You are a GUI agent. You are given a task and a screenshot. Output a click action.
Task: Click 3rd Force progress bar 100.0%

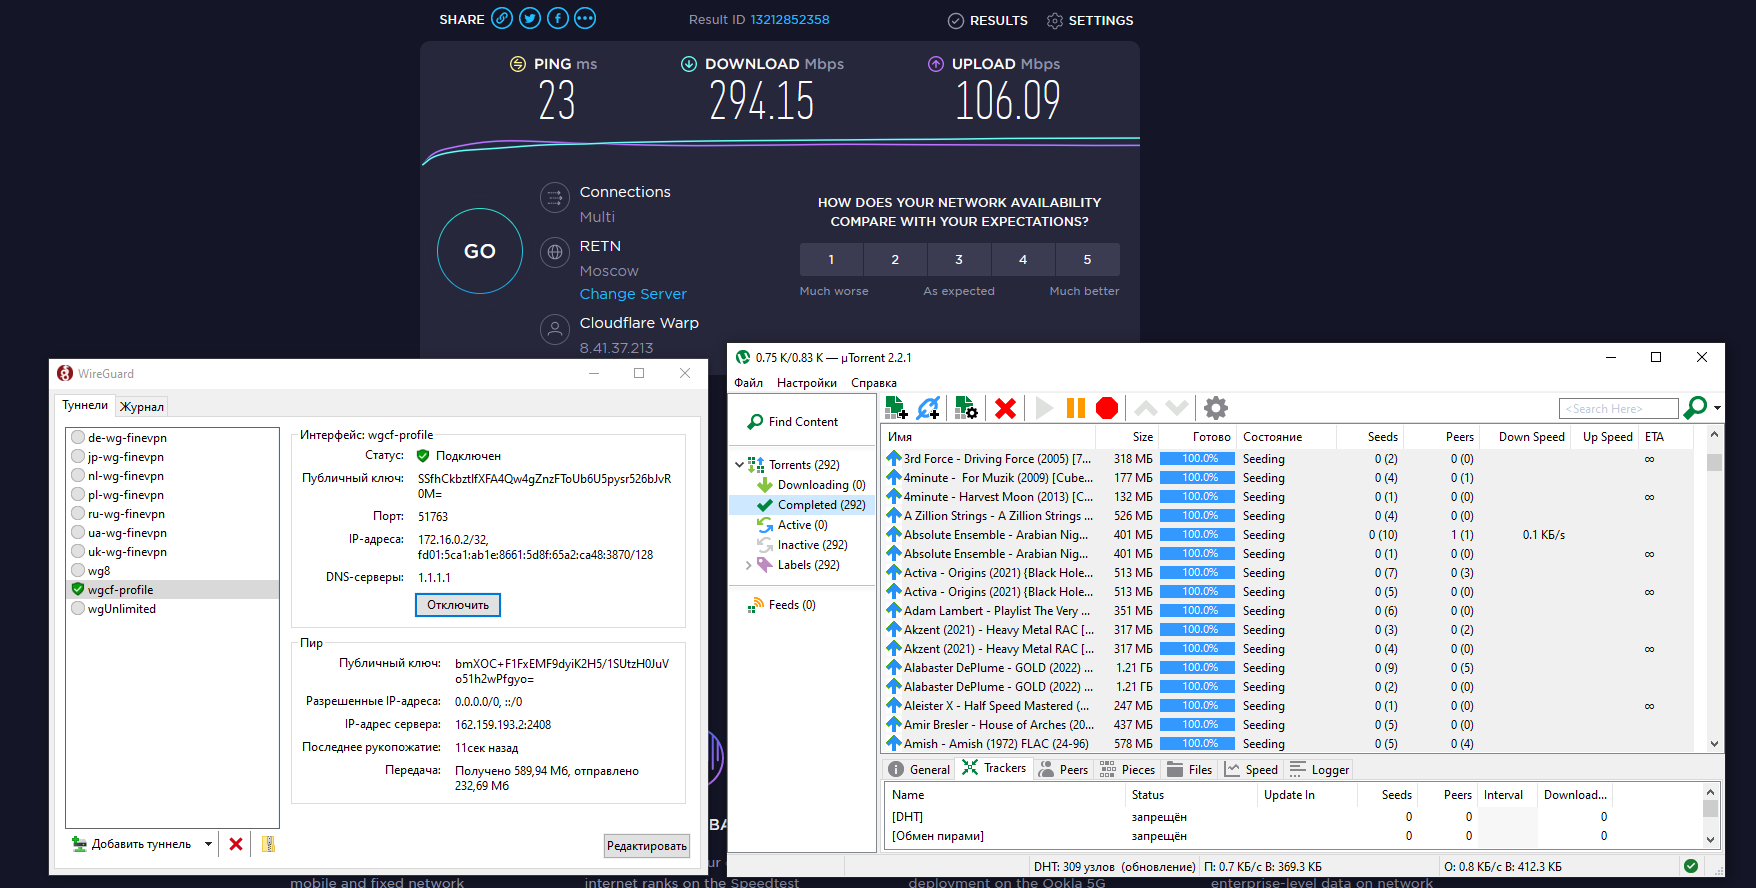(x=1200, y=459)
